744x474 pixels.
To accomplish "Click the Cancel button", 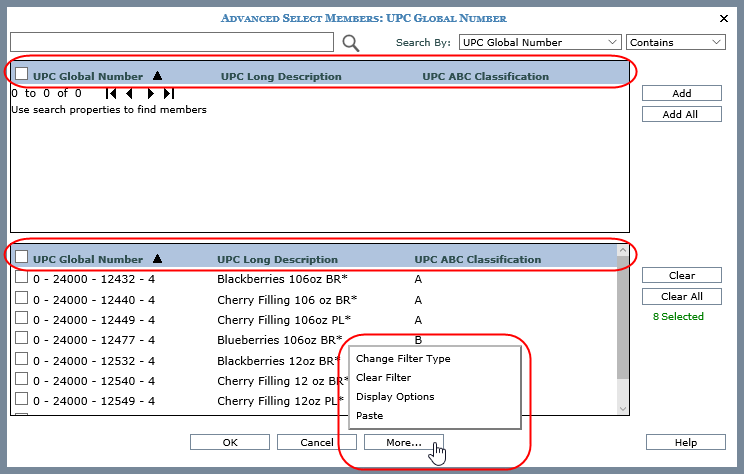I will pyautogui.click(x=316, y=442).
